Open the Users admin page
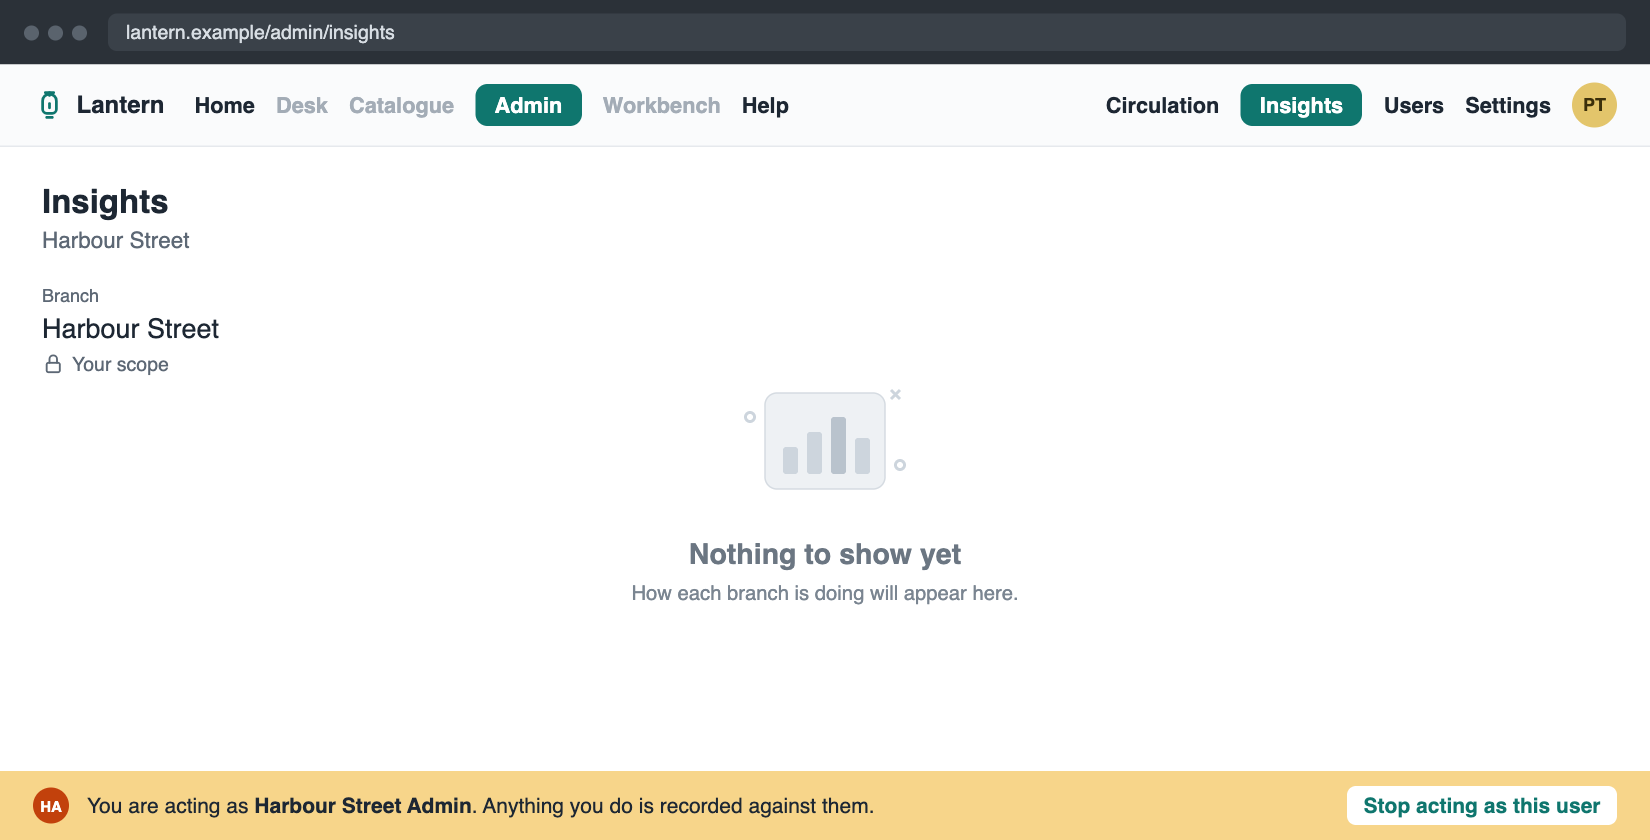Viewport: 1650px width, 840px height. pyautogui.click(x=1413, y=105)
